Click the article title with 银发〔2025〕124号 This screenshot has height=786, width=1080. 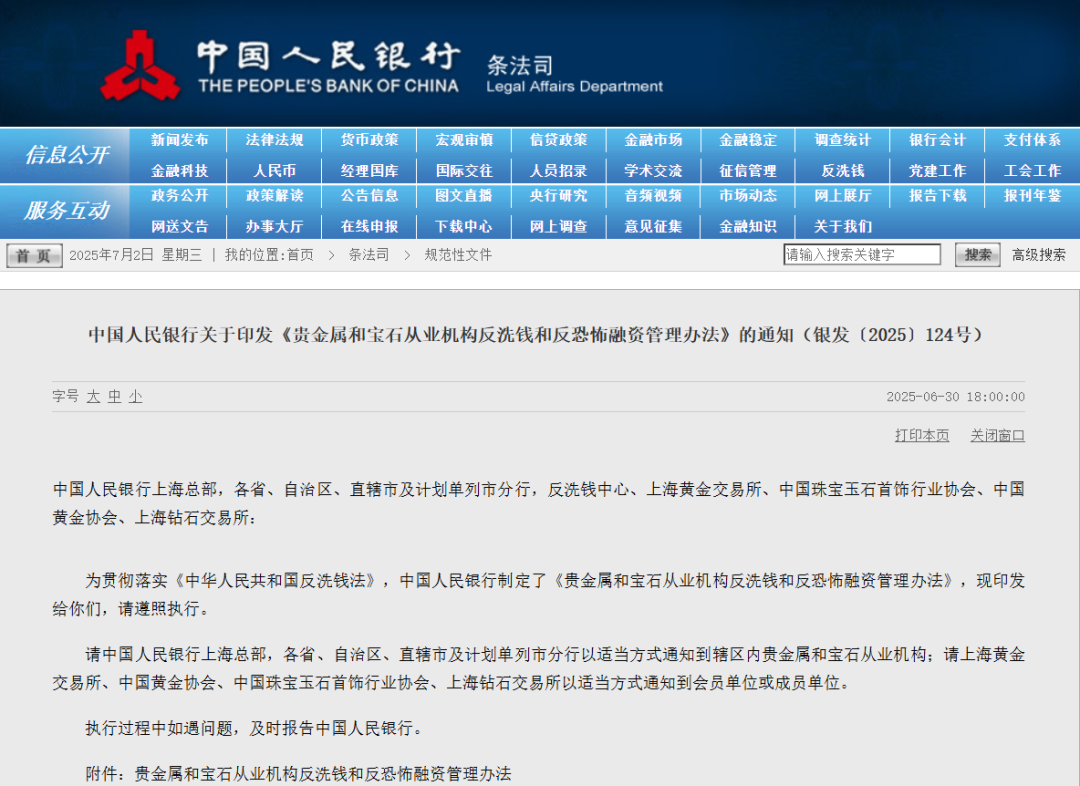tap(538, 335)
